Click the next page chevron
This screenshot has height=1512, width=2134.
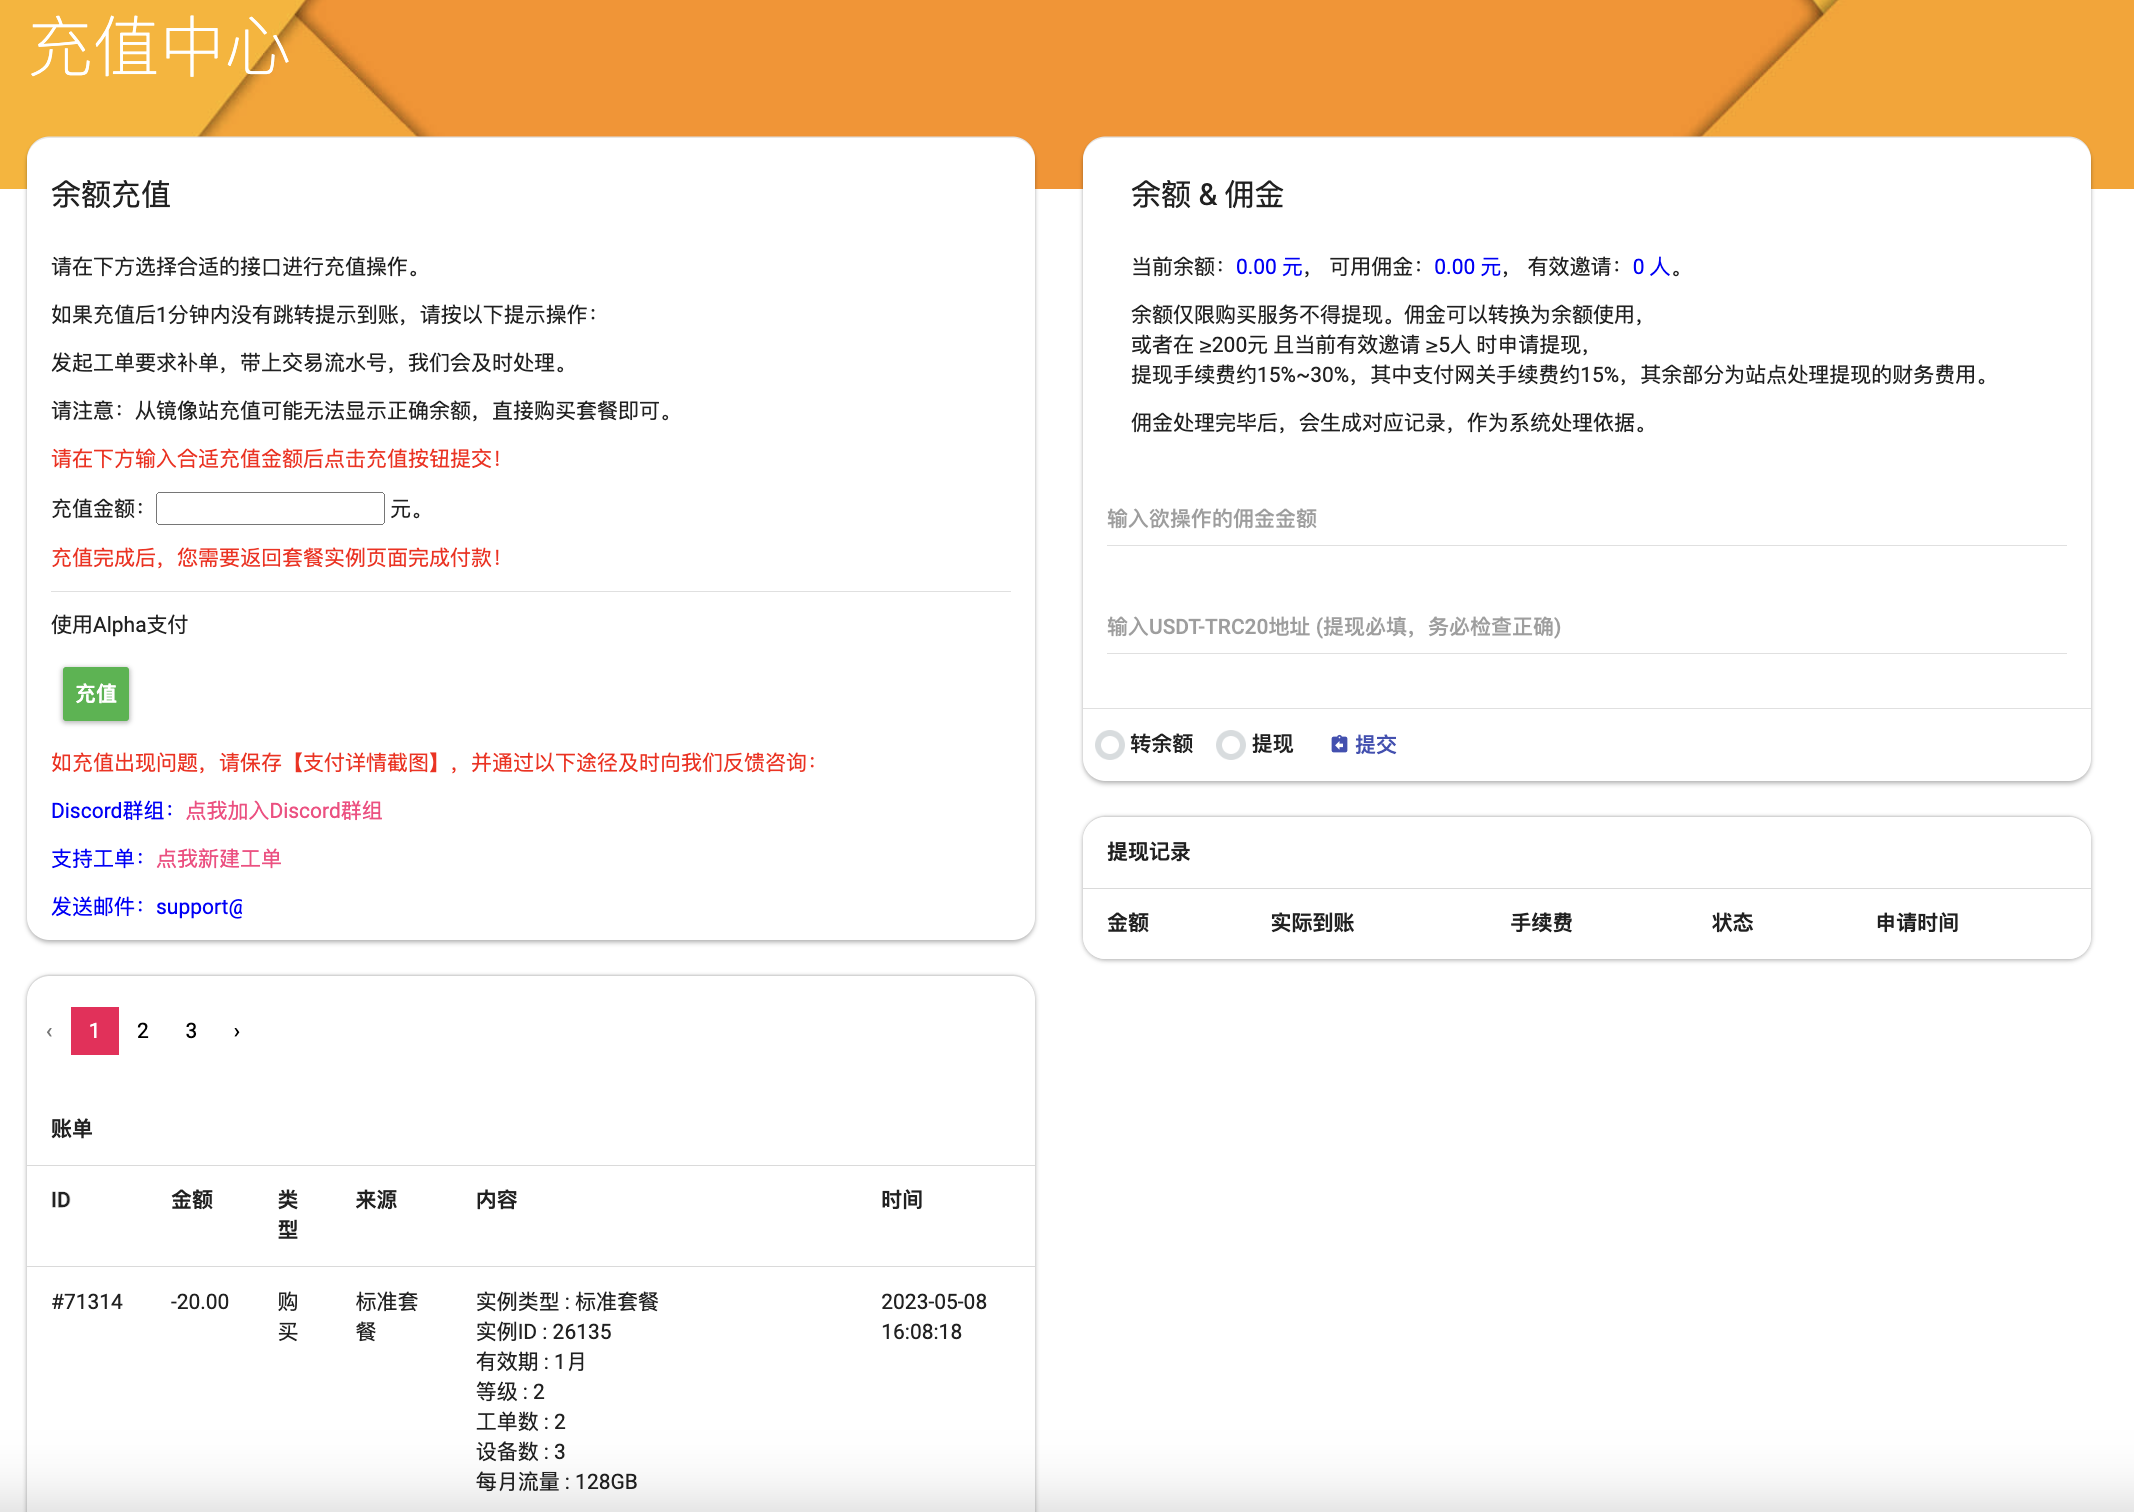click(x=237, y=1031)
